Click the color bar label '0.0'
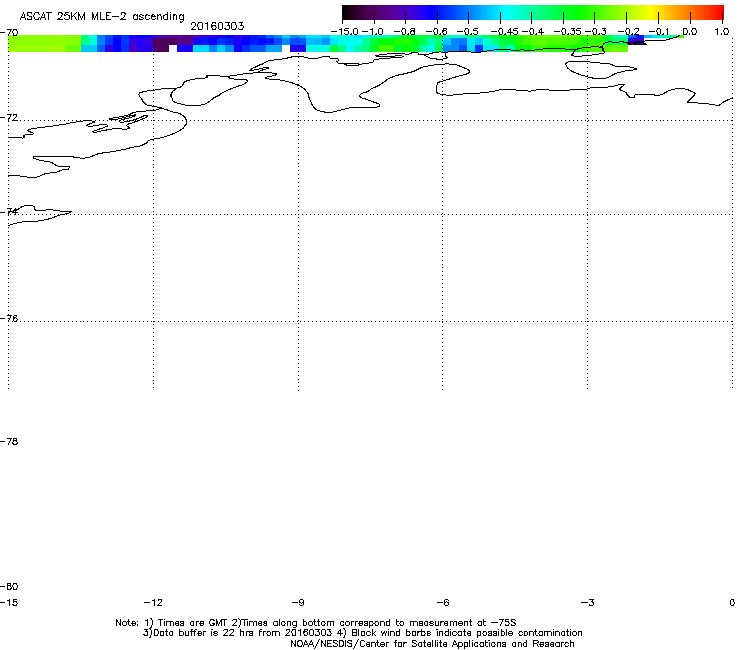The height and width of the screenshot is (650, 740). pyautogui.click(x=690, y=32)
